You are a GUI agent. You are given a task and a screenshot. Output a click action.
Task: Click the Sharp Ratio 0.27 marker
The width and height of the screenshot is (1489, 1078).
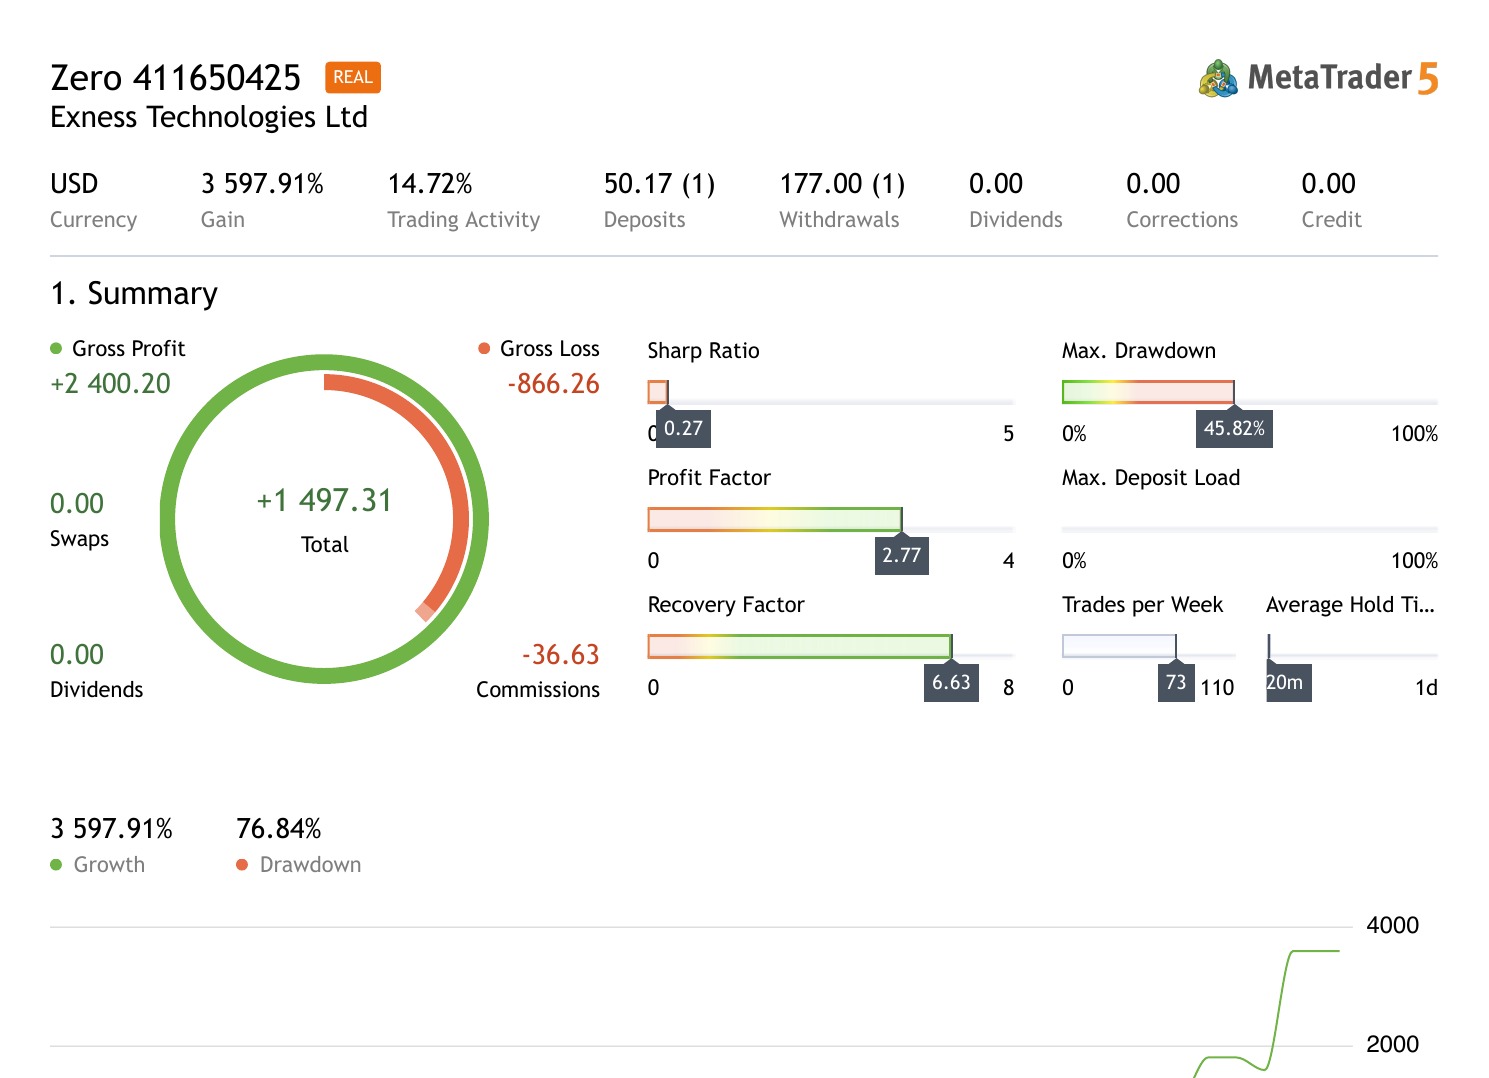pos(683,428)
